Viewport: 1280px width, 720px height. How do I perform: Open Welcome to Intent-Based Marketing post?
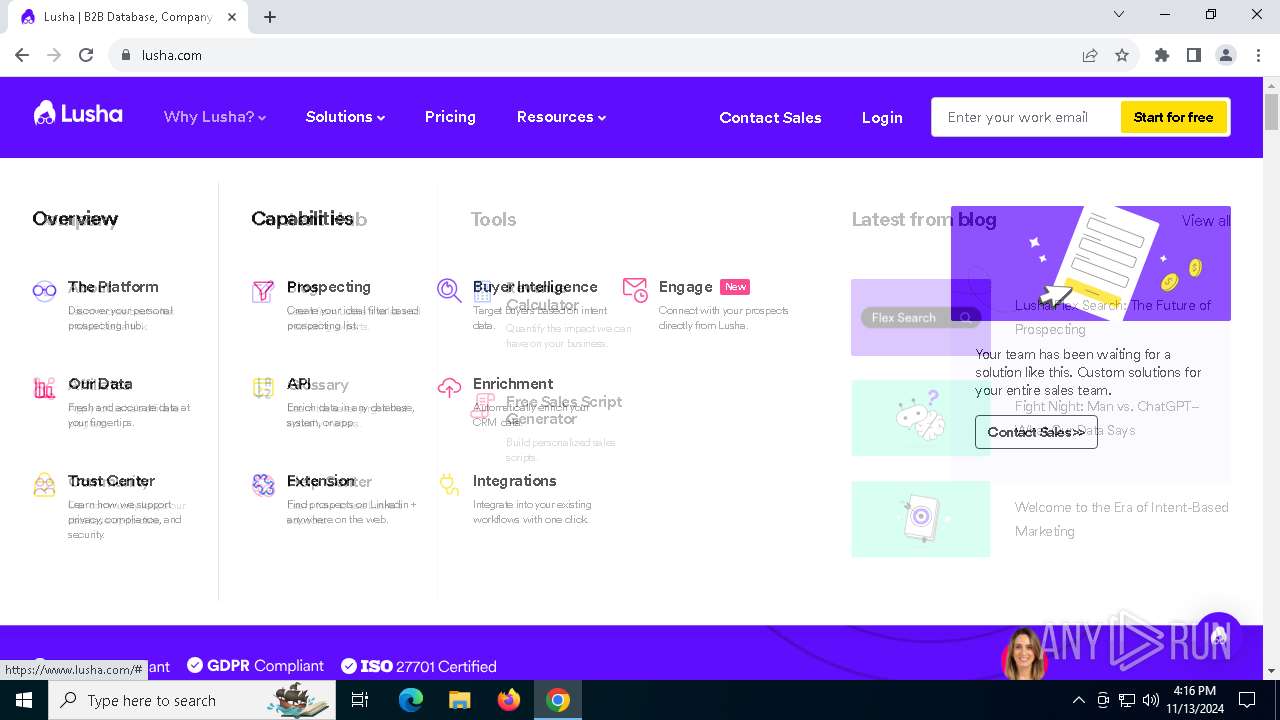pyautogui.click(x=1121, y=519)
